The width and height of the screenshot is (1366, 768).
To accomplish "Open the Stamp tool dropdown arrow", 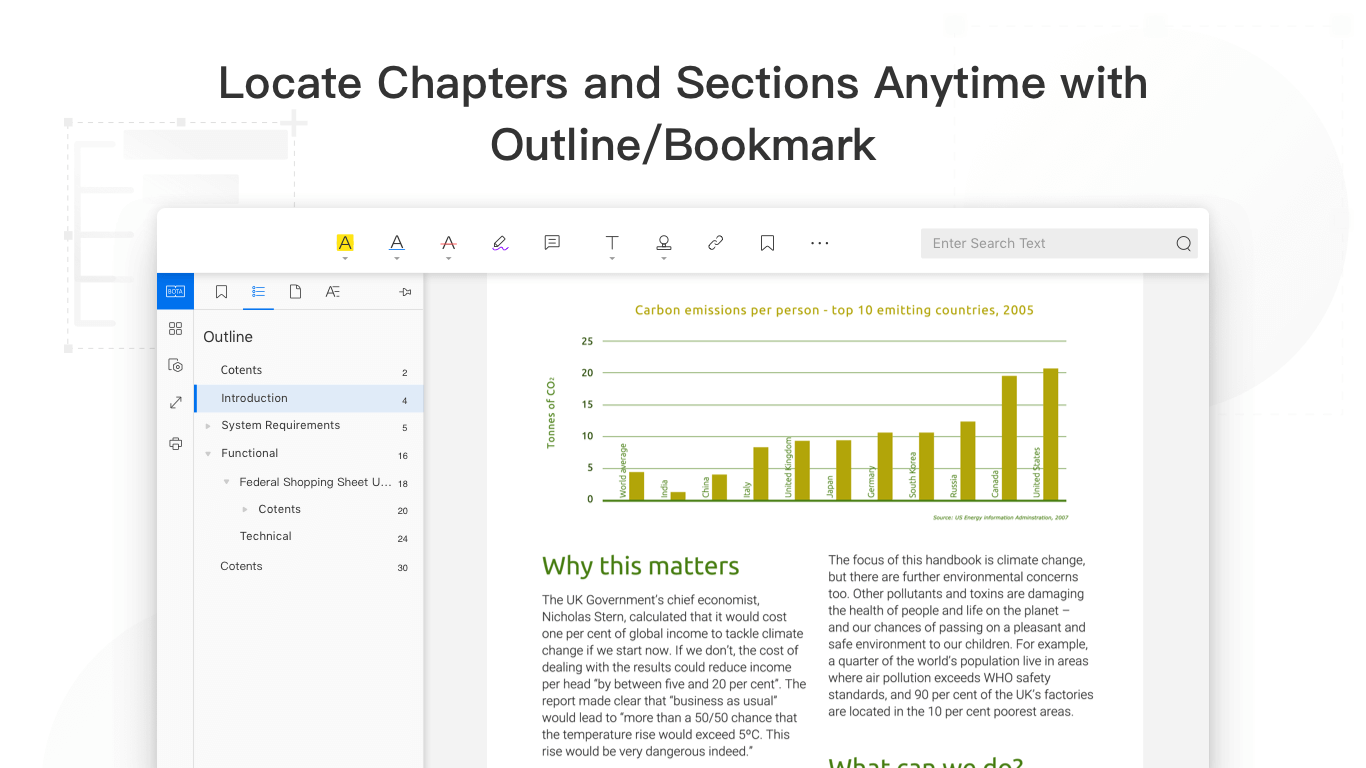I will coord(664,258).
